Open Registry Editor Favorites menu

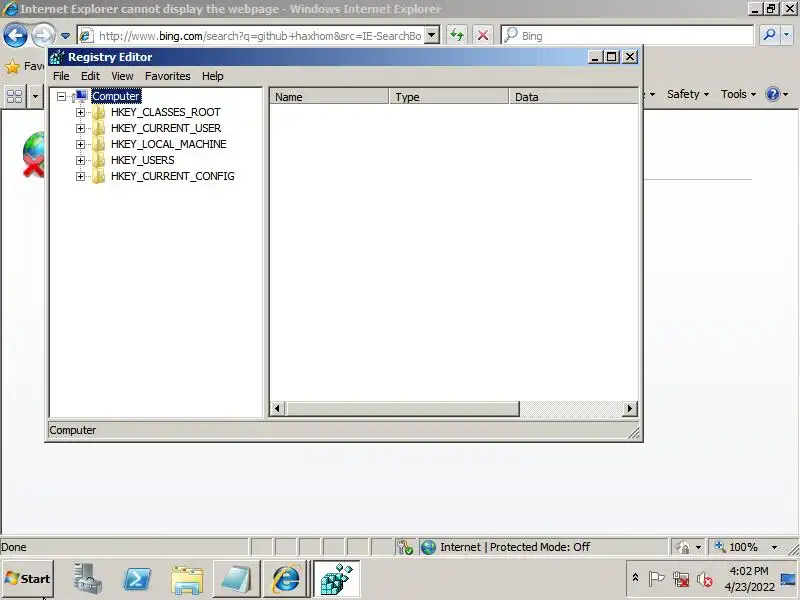167,76
